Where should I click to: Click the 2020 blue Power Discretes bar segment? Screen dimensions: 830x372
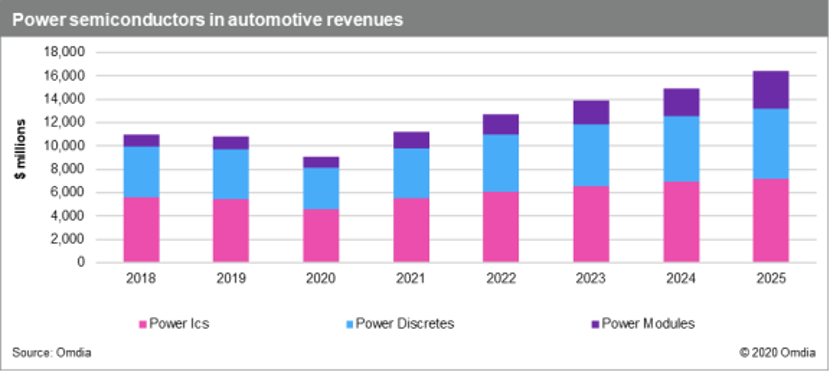[x=321, y=188]
